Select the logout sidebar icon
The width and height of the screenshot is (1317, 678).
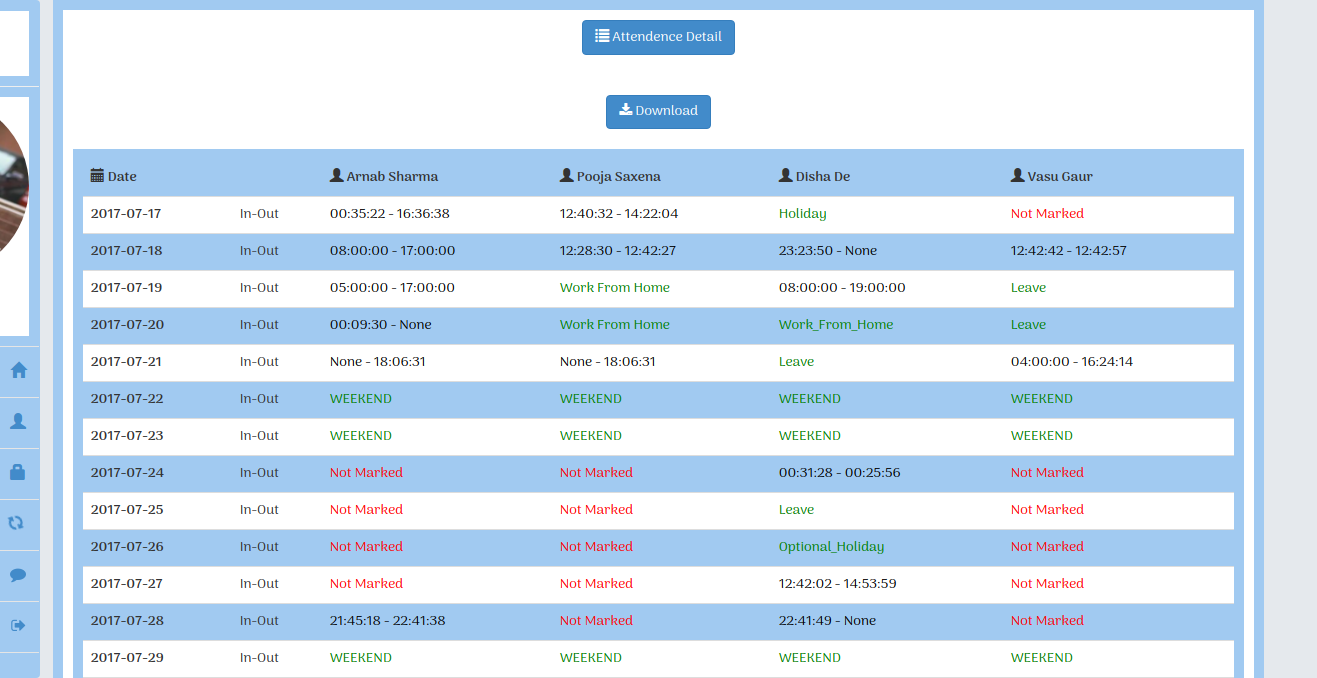[18, 626]
